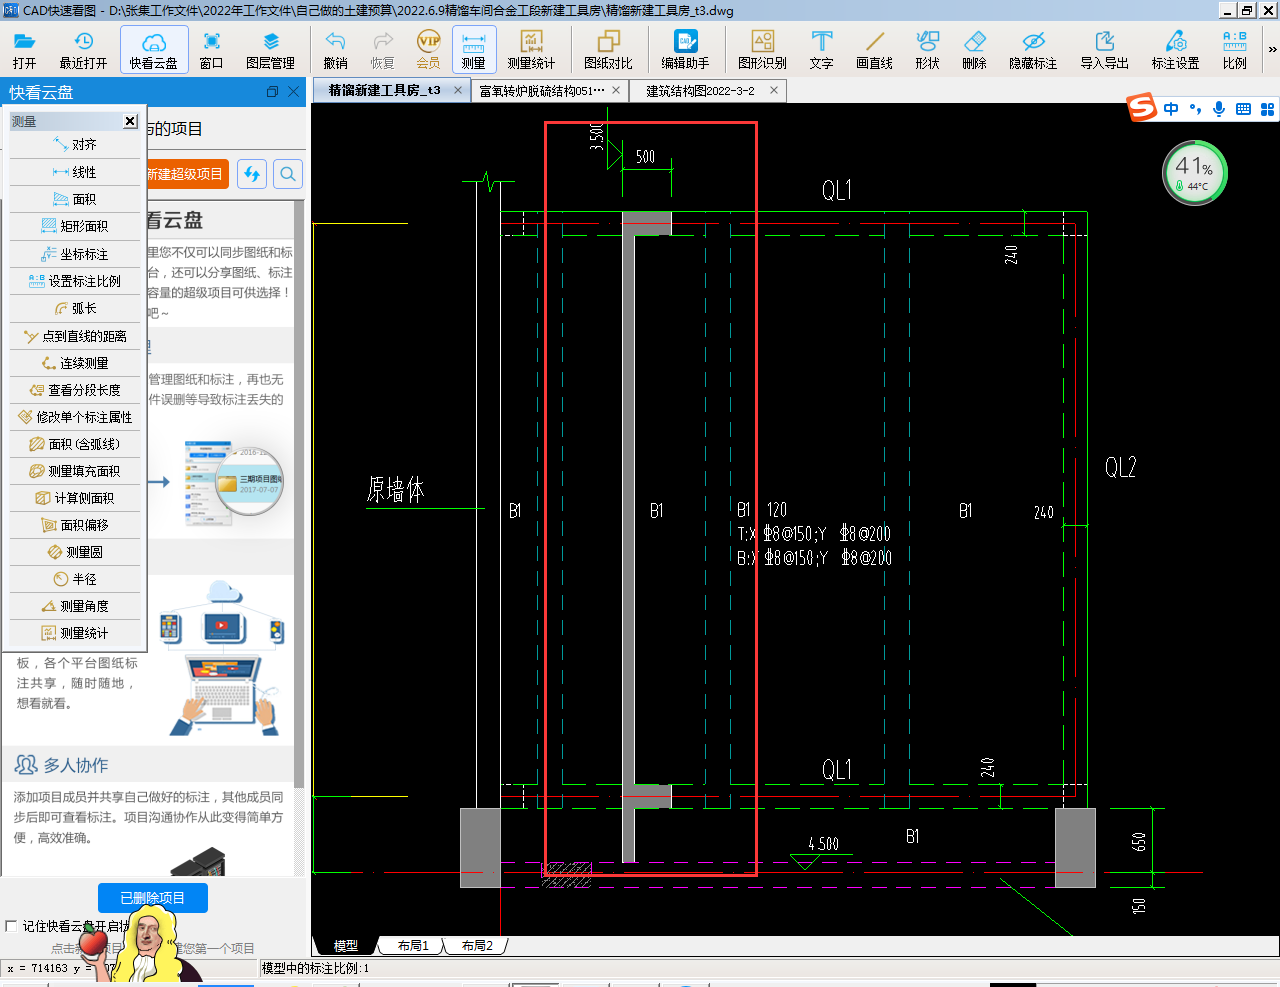Close the 快看云盘 panel
Image resolution: width=1280 pixels, height=987 pixels.
point(293,92)
